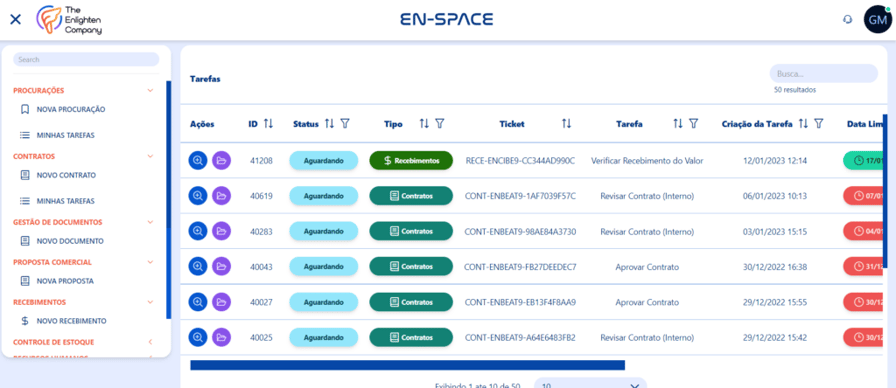Collapse the CONTRATOS section chevron

point(150,156)
